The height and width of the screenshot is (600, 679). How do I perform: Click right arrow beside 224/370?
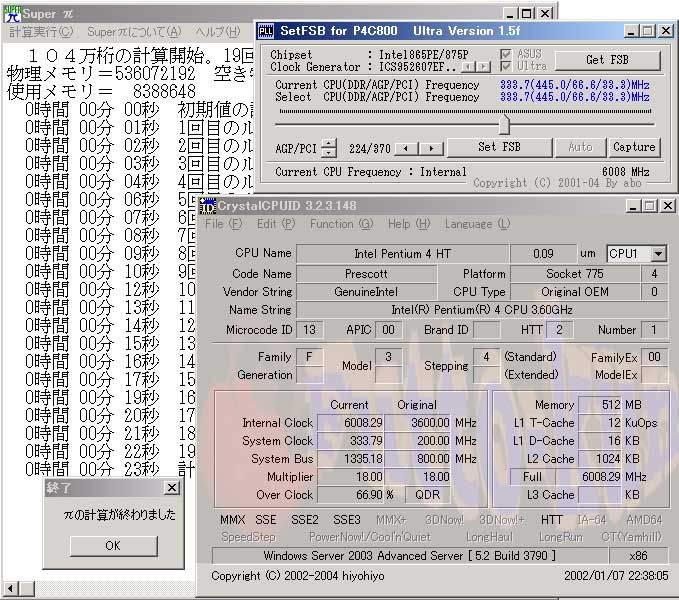431,148
